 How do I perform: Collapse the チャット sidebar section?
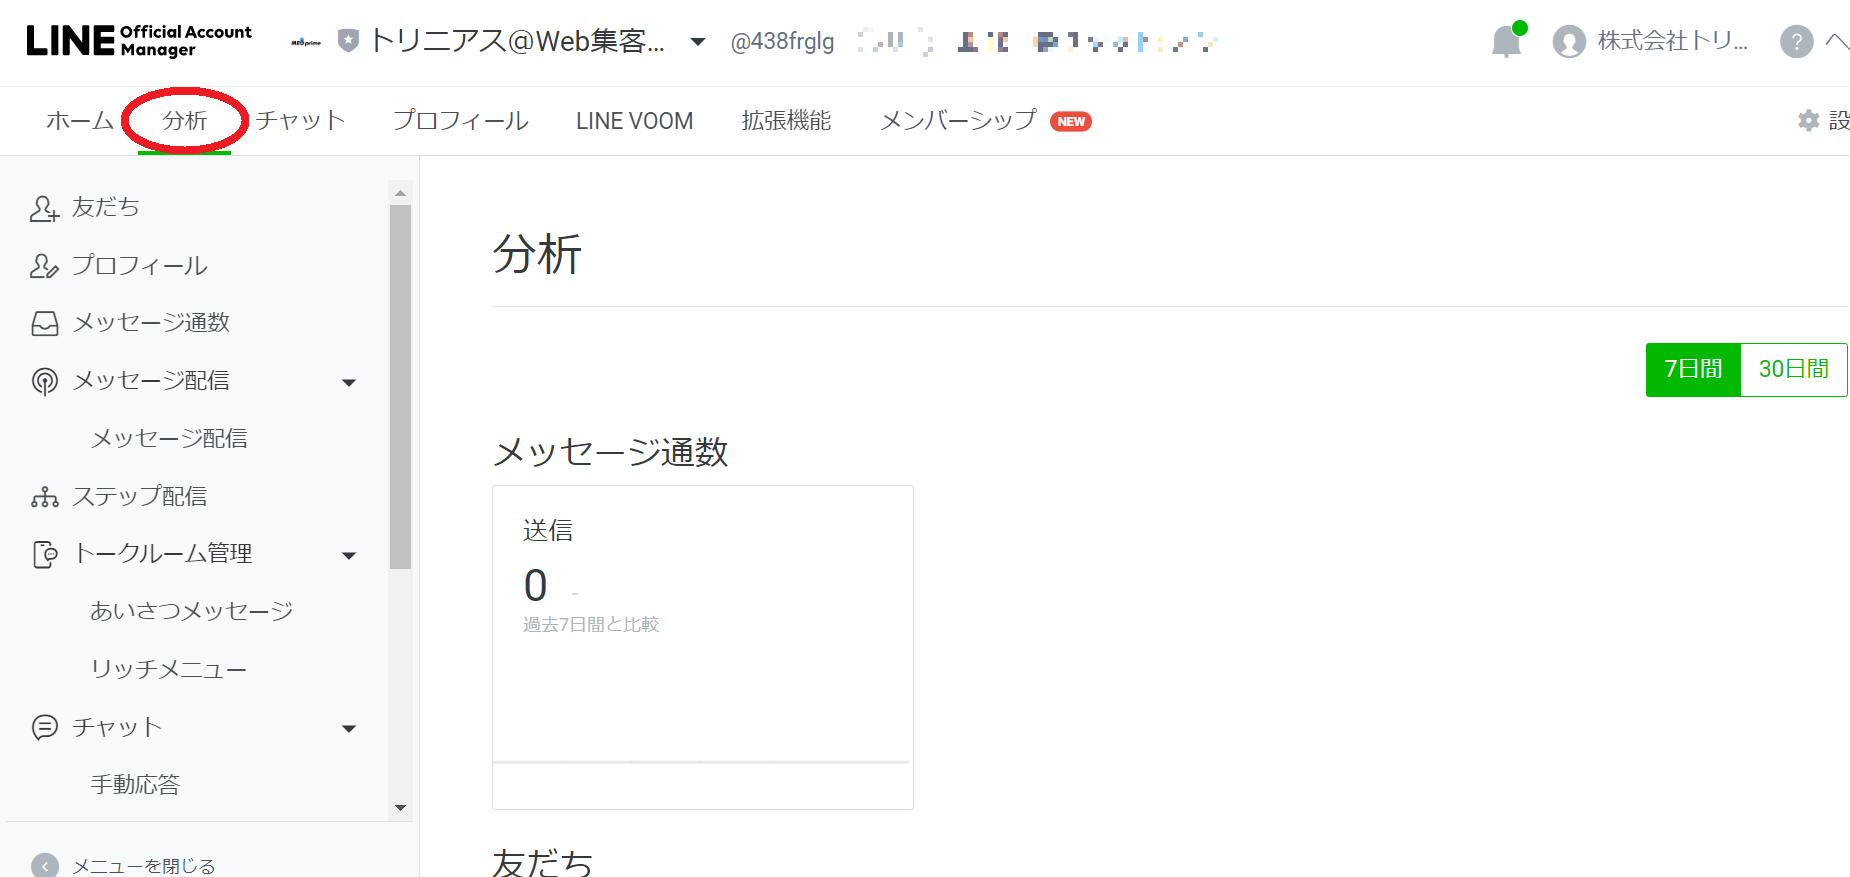[349, 728]
